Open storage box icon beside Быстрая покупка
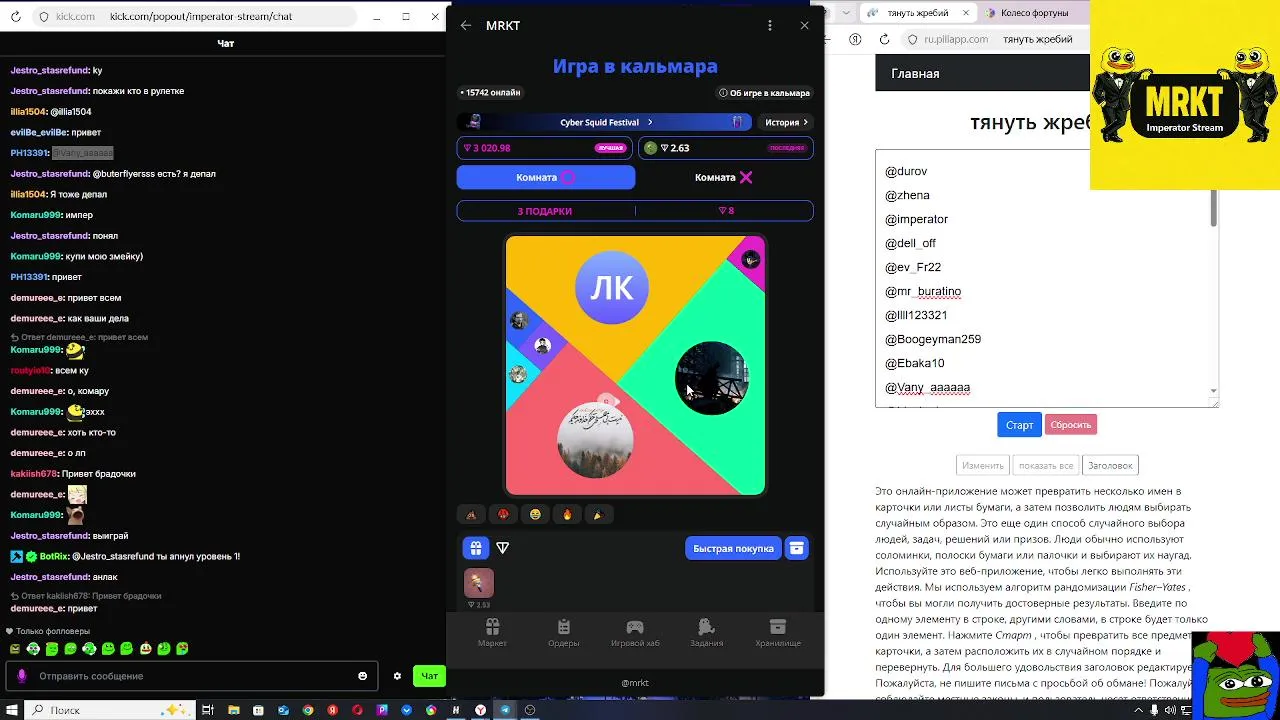The height and width of the screenshot is (720, 1280). (796, 548)
